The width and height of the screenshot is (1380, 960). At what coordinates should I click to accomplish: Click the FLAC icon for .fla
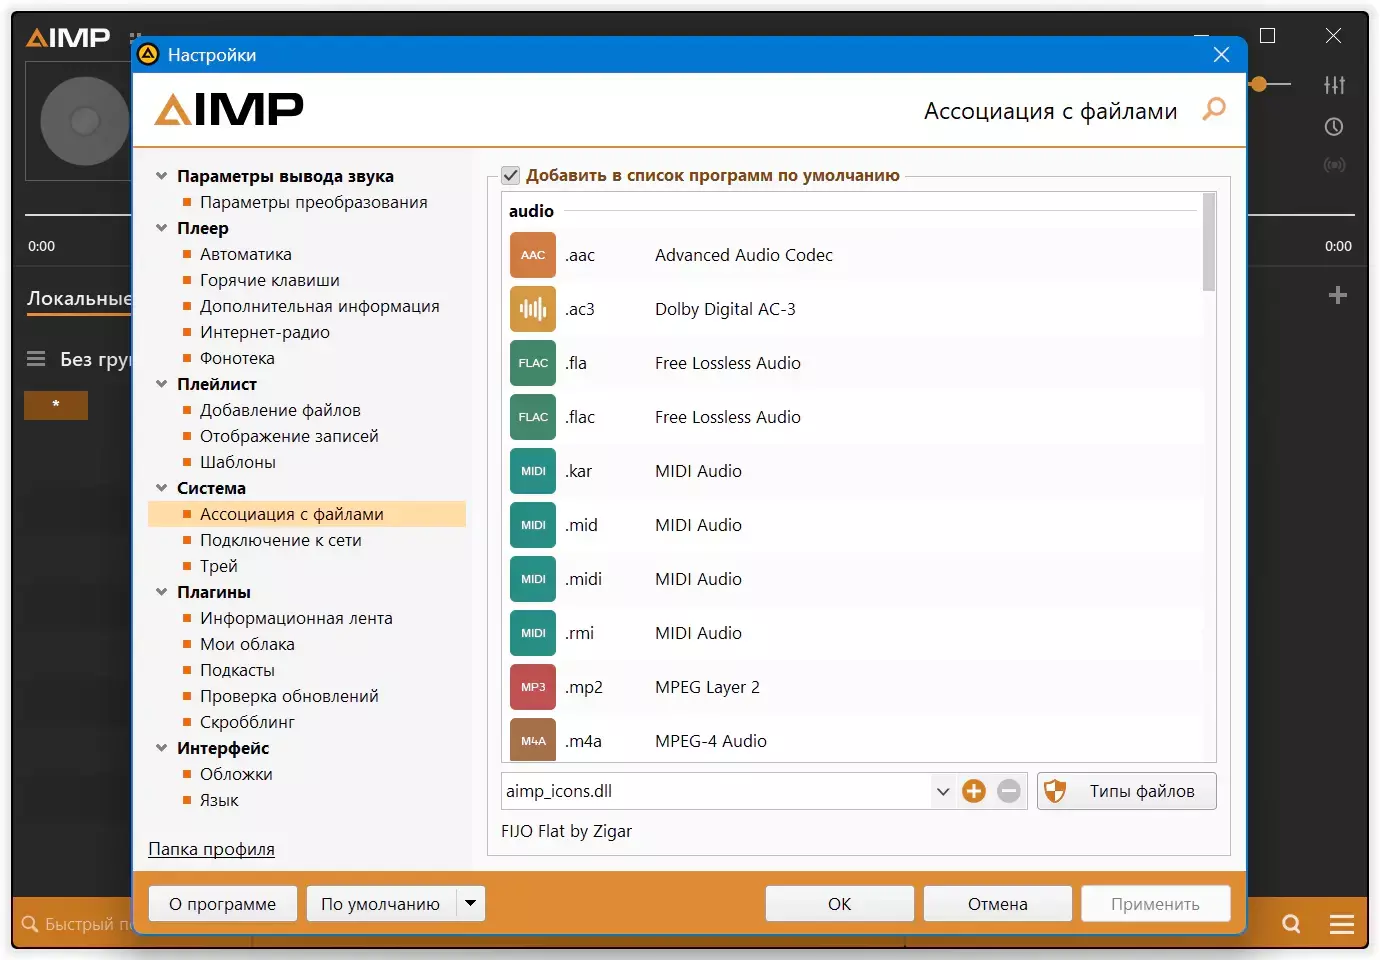tap(533, 363)
